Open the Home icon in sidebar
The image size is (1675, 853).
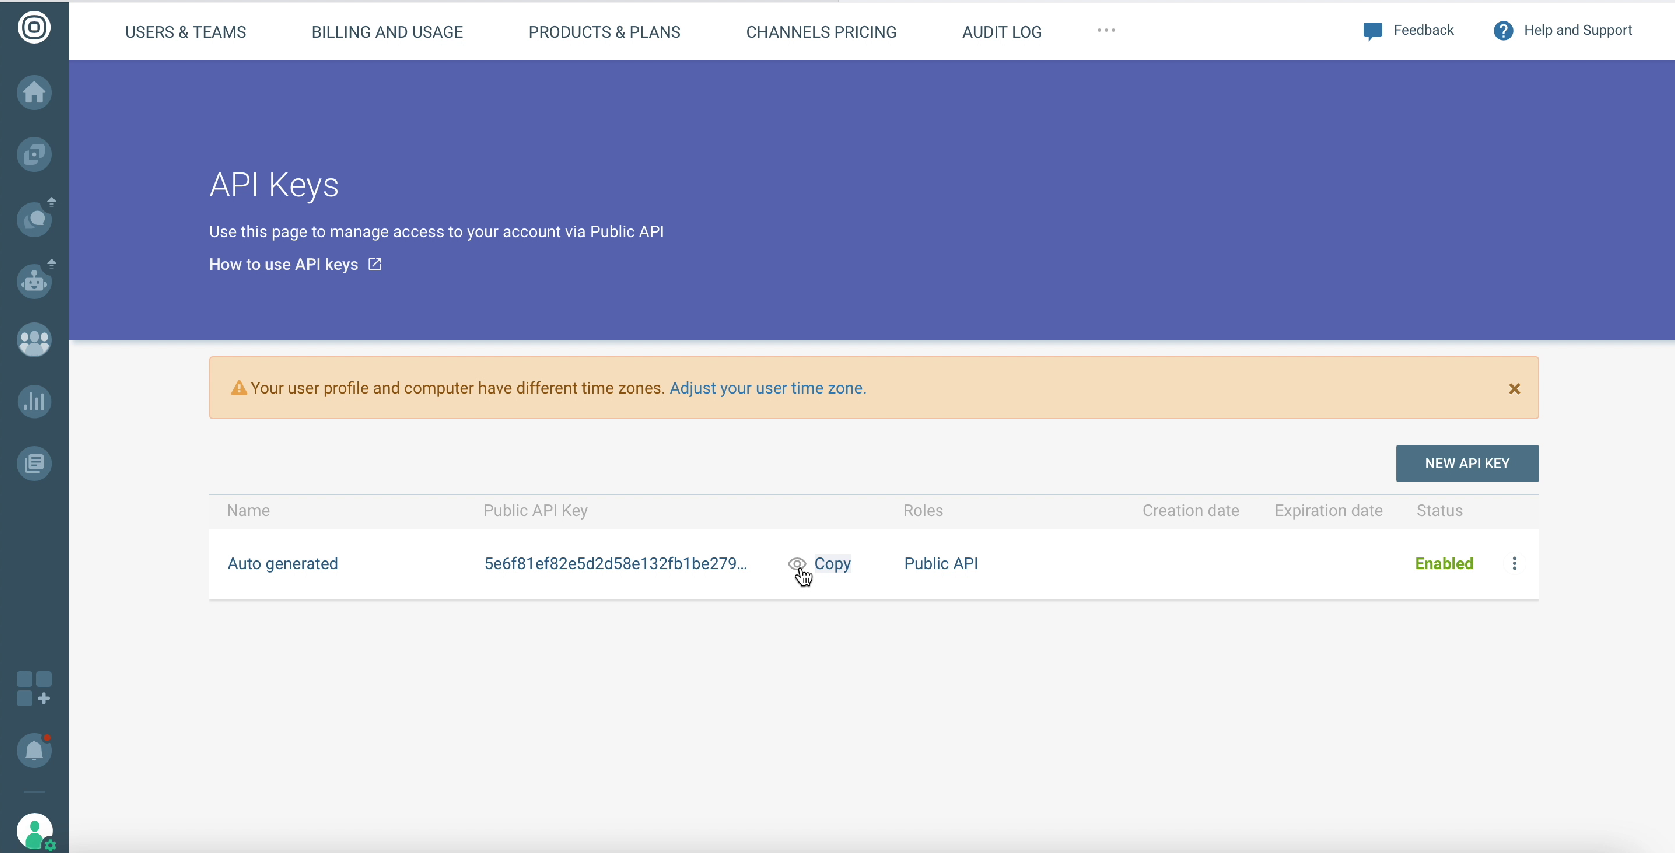[34, 92]
